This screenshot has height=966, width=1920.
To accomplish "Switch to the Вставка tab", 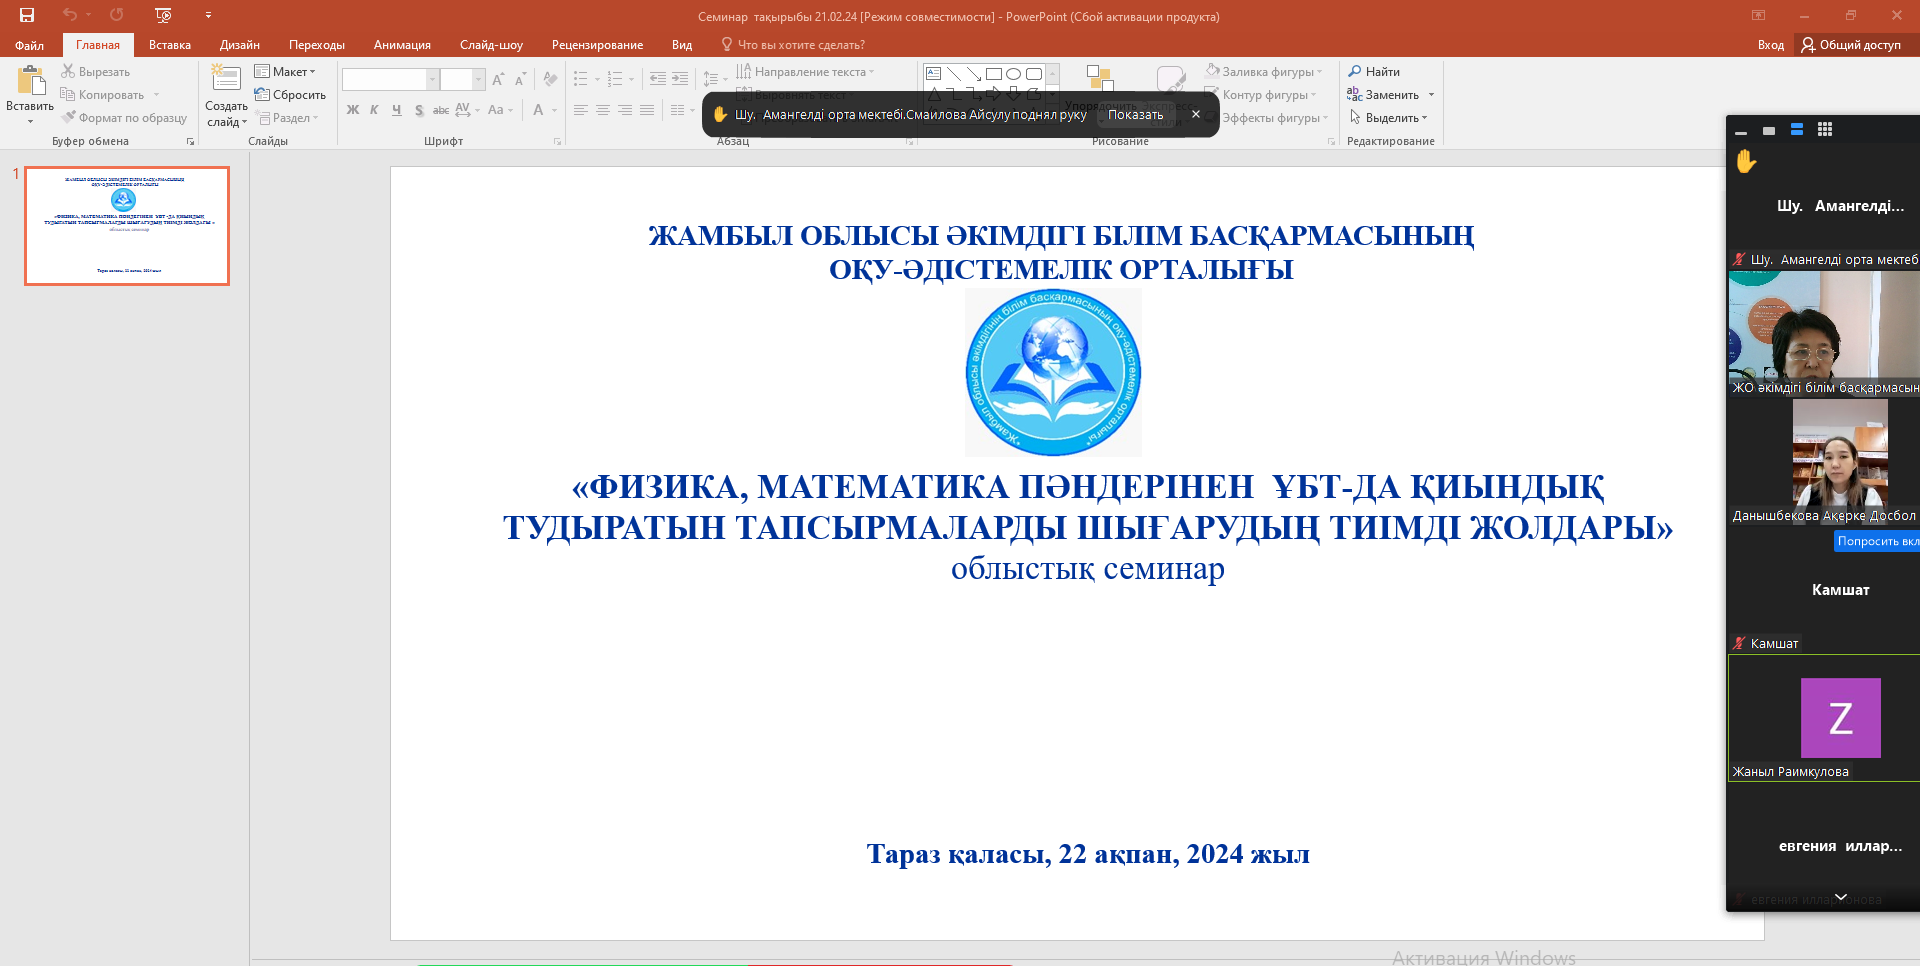I will tap(170, 45).
